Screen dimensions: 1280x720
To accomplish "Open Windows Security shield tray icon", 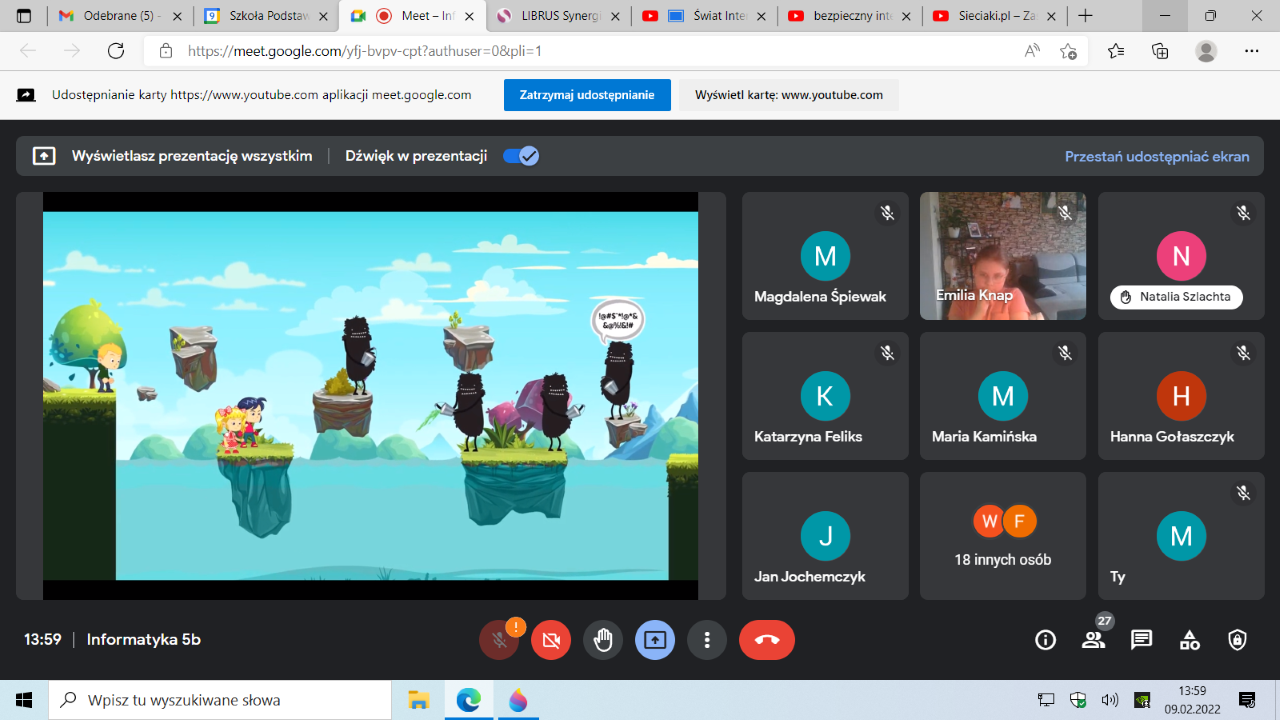I will point(1077,700).
